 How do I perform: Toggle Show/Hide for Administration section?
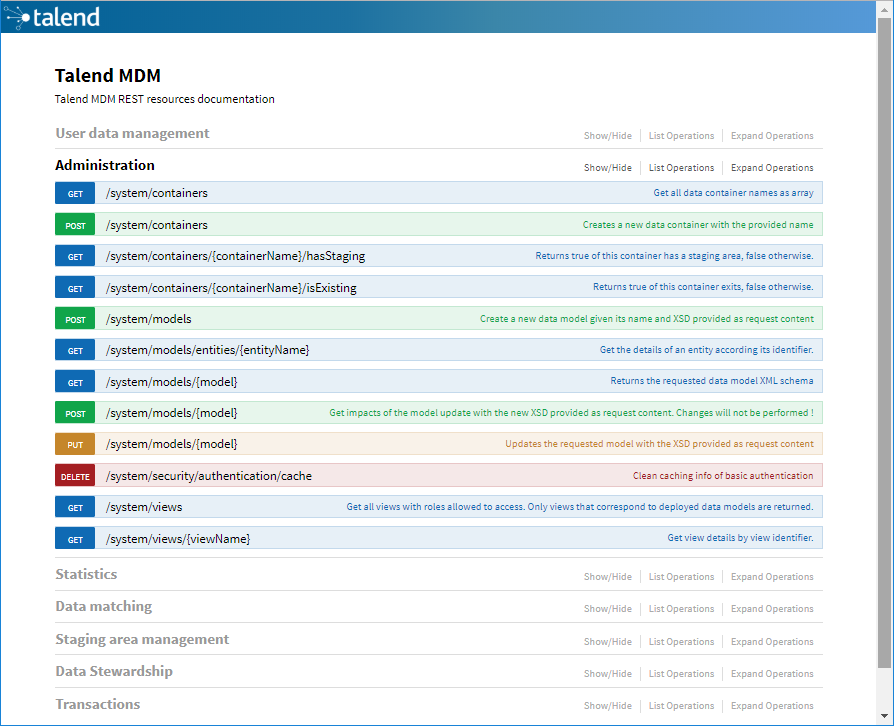[x=607, y=168]
